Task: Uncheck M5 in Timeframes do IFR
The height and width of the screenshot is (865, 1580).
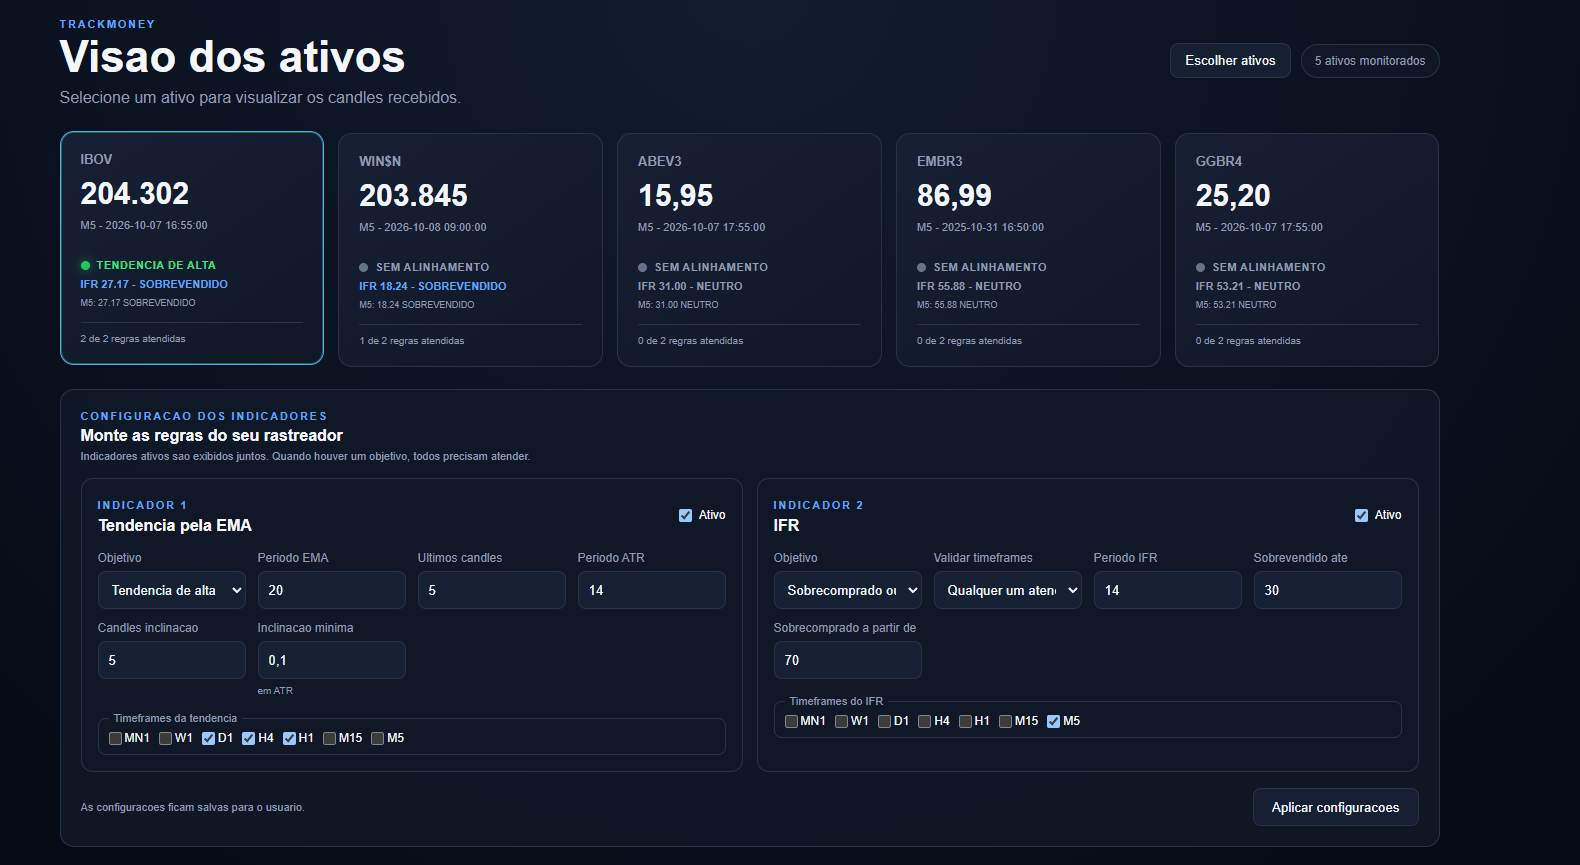Action: [1053, 721]
